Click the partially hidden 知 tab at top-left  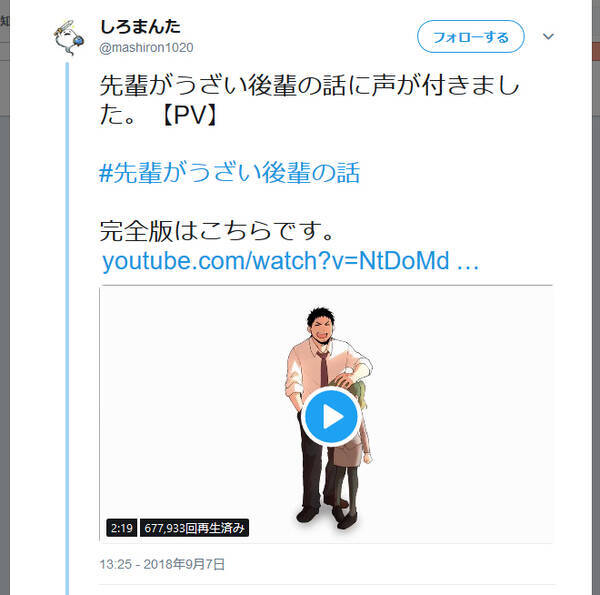point(4,21)
